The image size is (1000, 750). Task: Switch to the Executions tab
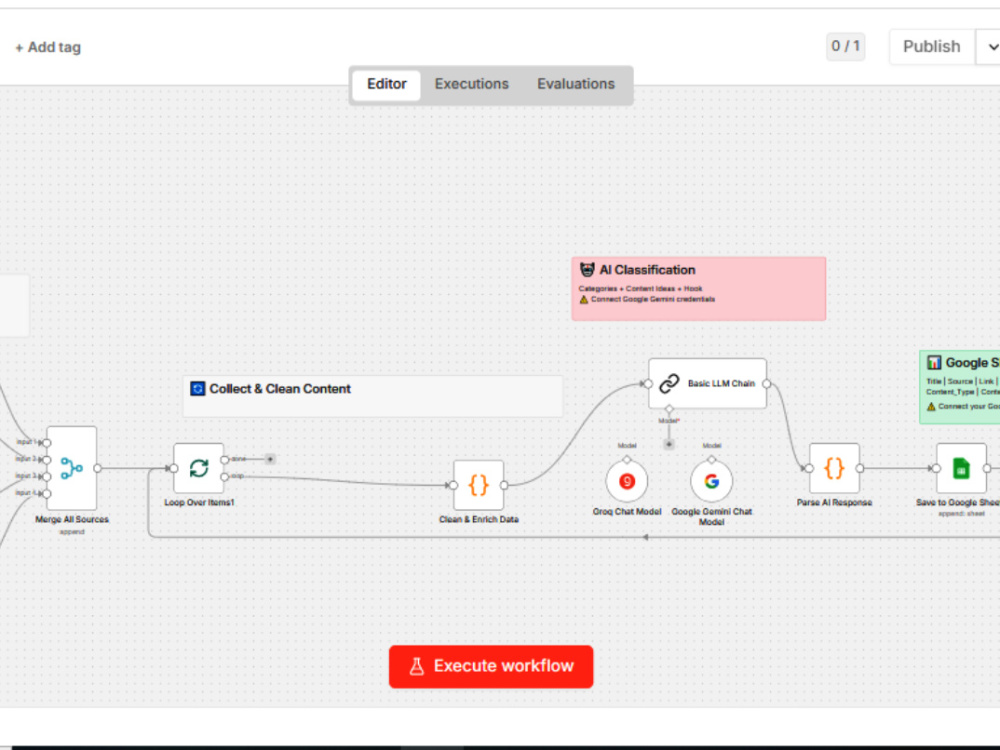coord(472,84)
